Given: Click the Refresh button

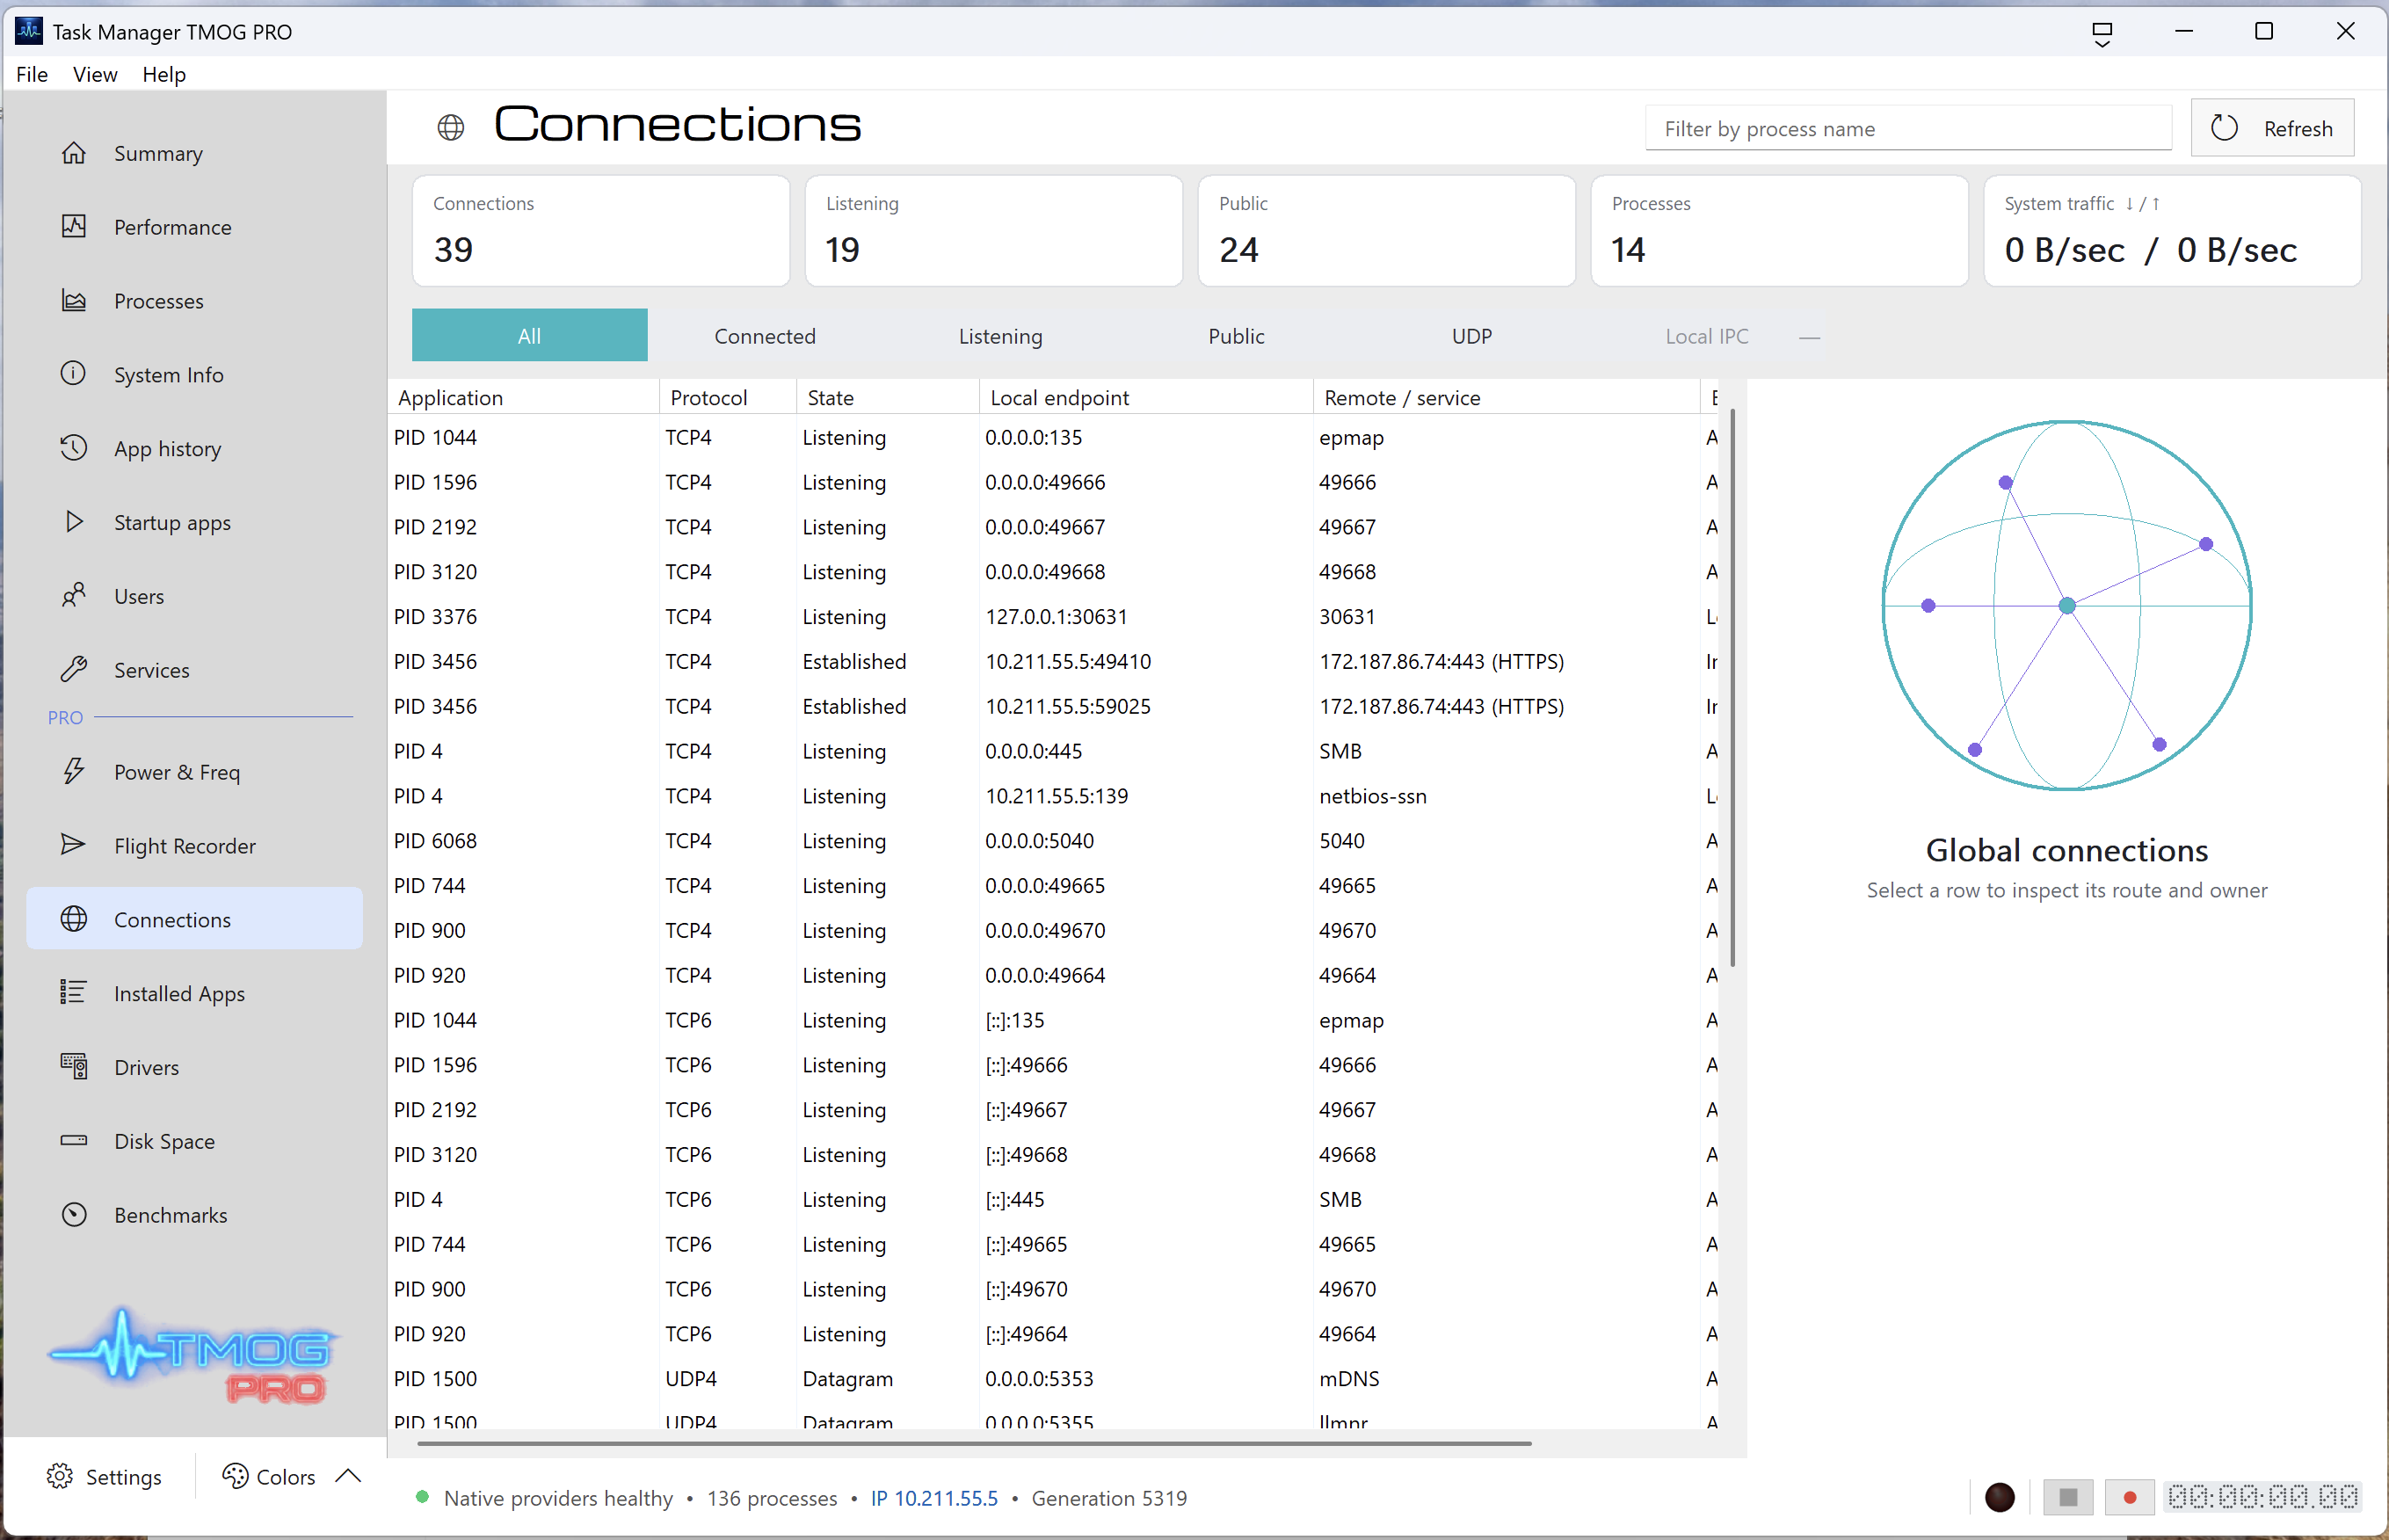Looking at the screenshot, I should 2271,128.
